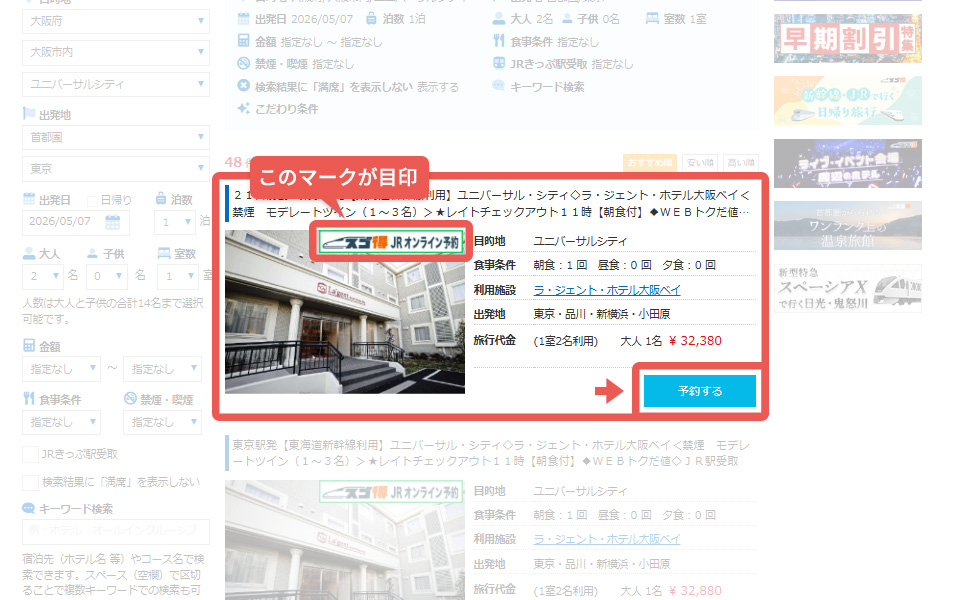Click the person icon beside 大人 sidebar label
The width and height of the screenshot is (958, 600).
coord(29,252)
